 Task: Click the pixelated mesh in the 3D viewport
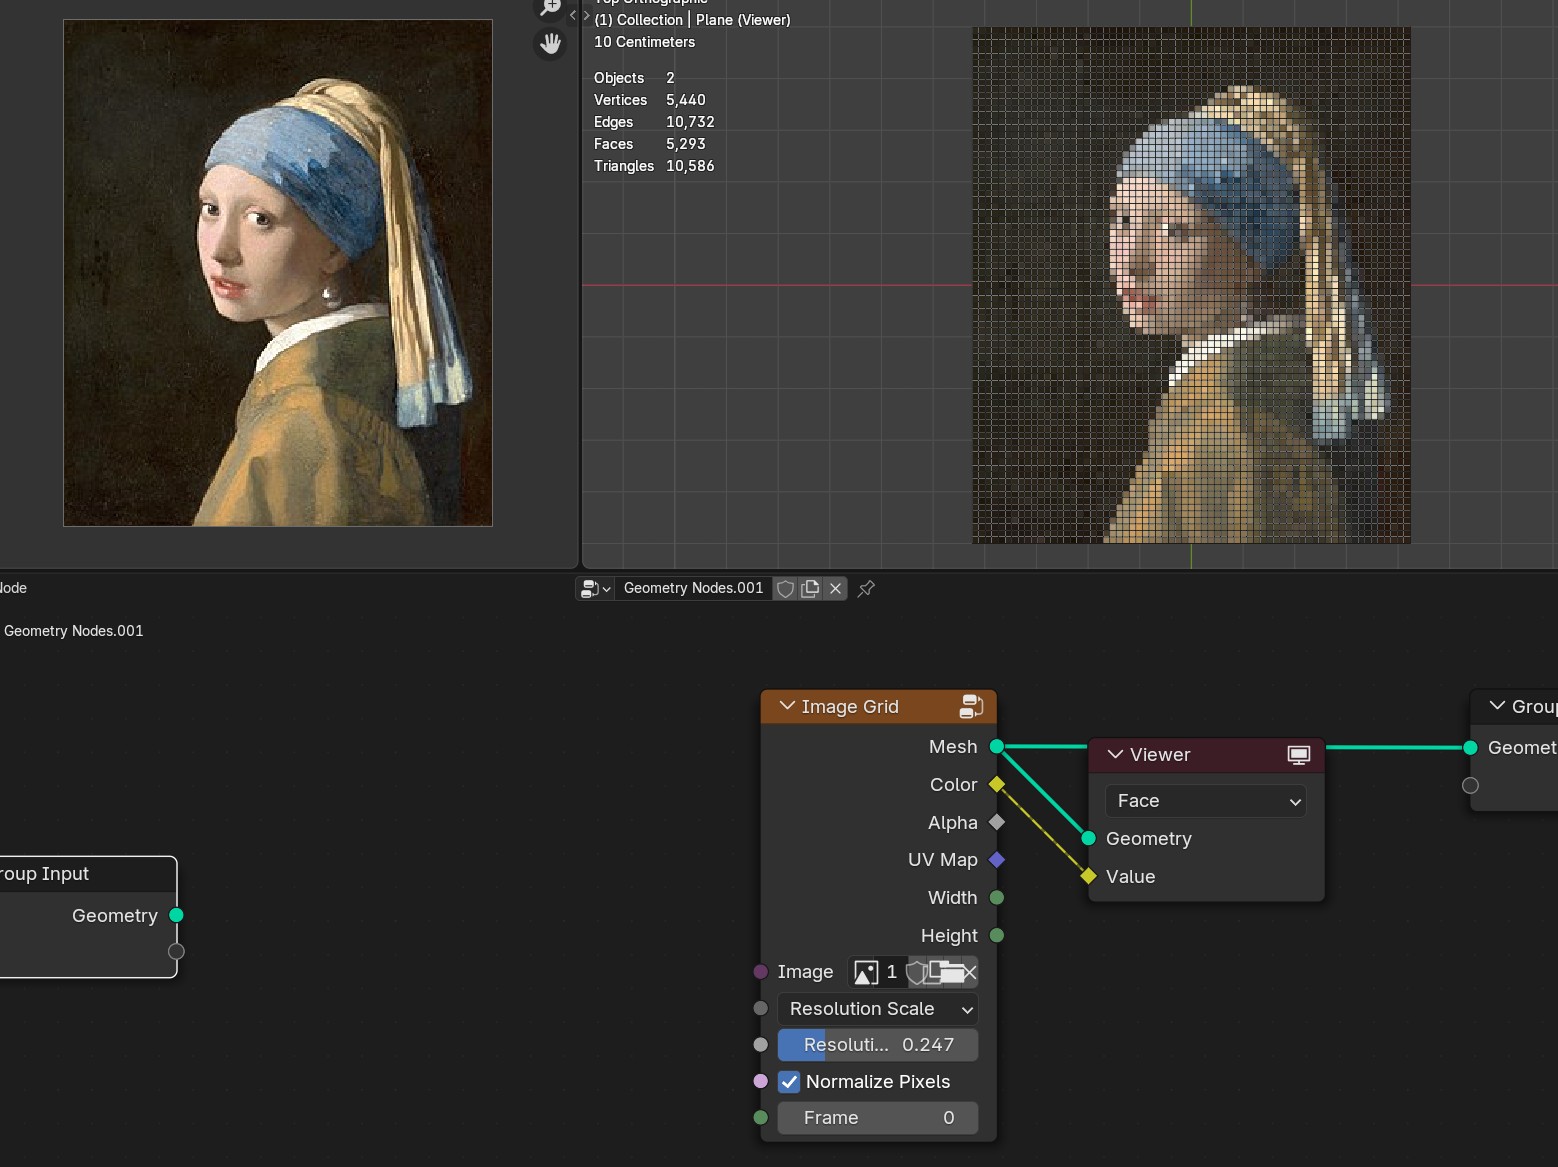tap(1192, 286)
